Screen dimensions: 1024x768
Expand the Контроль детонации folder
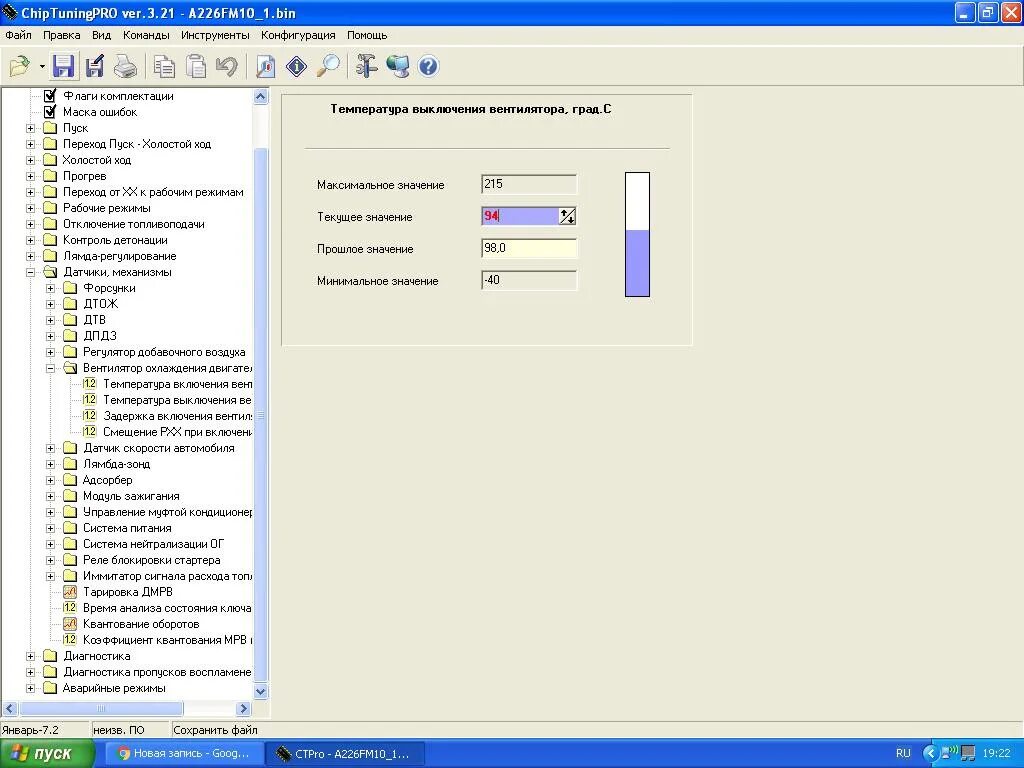[30, 240]
